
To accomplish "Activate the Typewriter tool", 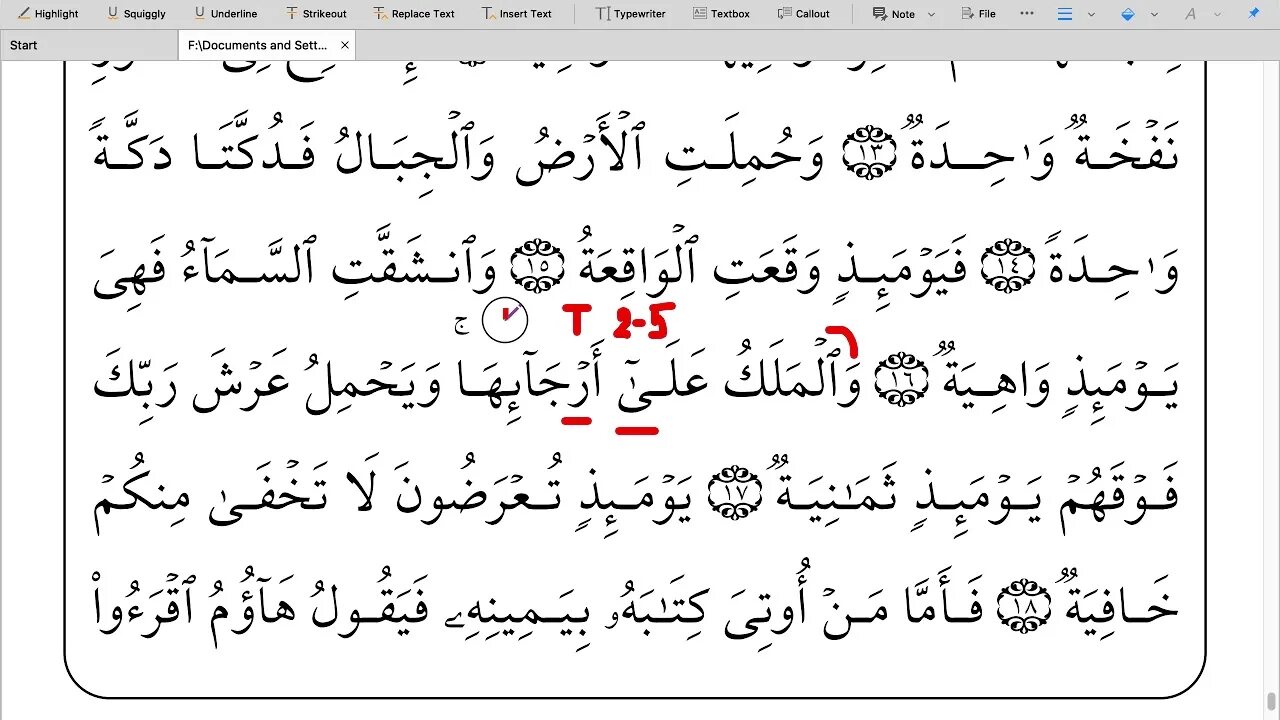I will pos(630,14).
